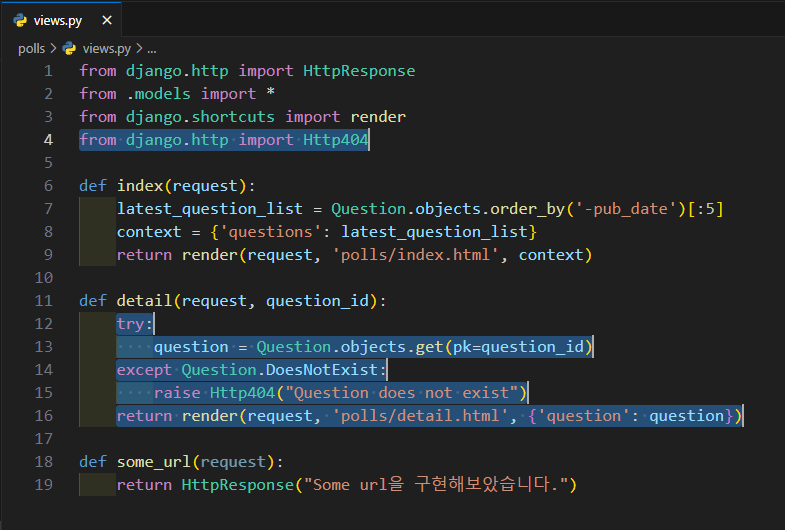Click 'polls/index.html' string
785x530 pixels.
415,255
